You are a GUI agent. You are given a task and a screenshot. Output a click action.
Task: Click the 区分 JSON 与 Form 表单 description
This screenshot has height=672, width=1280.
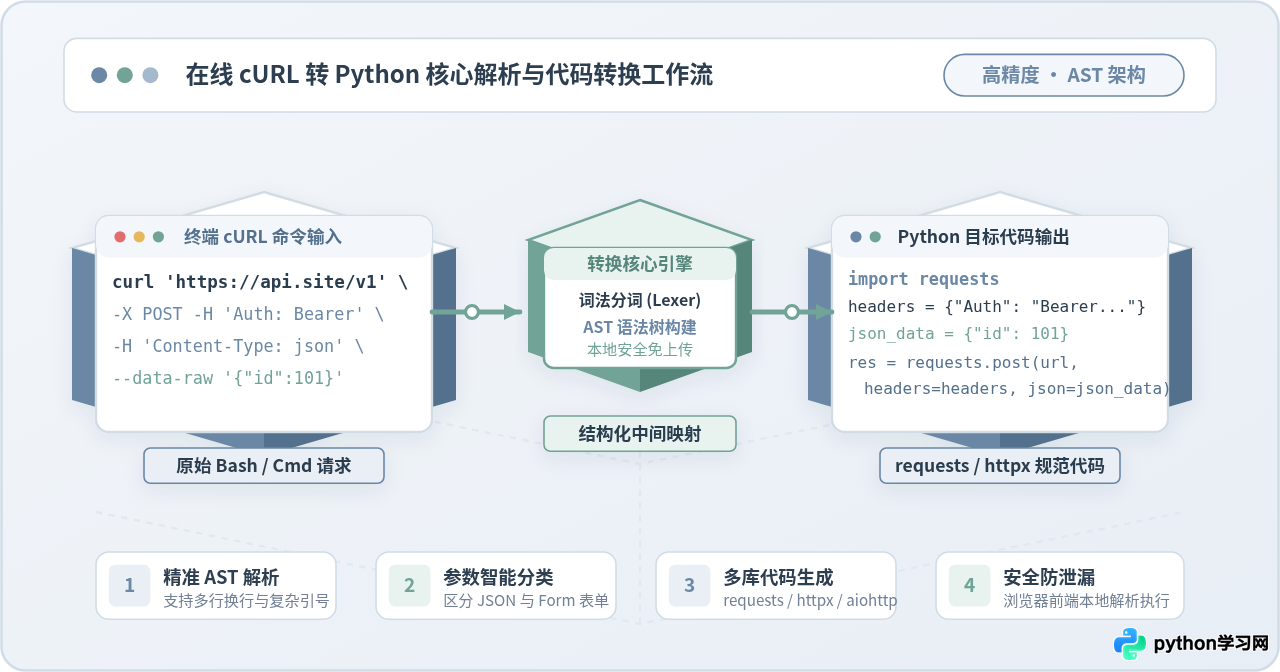(526, 601)
